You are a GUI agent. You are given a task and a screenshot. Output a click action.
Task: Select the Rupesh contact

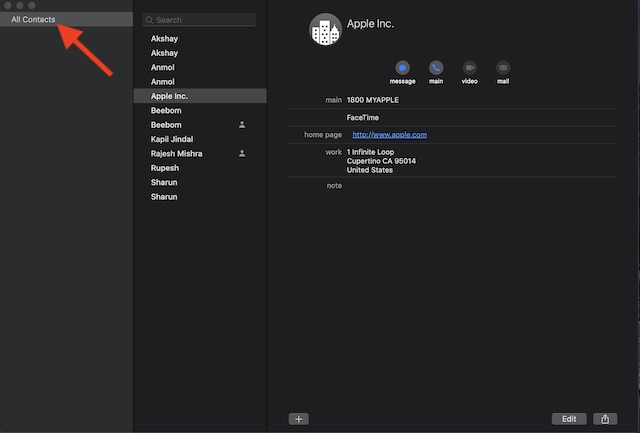tap(200, 168)
